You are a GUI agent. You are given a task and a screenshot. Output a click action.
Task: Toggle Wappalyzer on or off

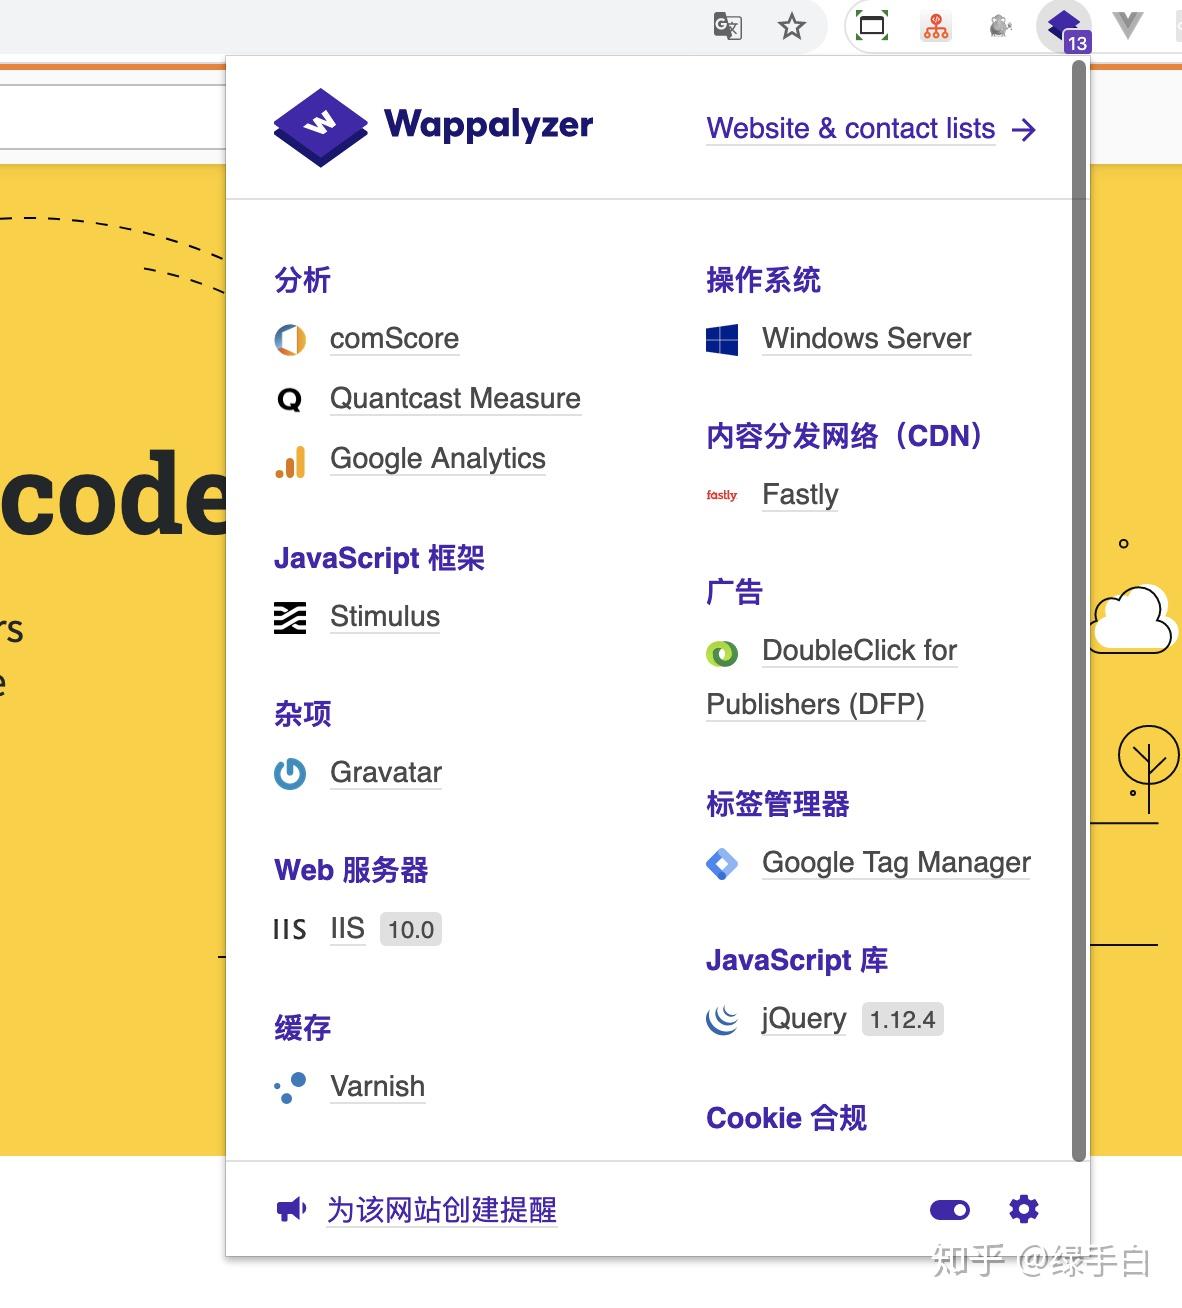tap(949, 1210)
